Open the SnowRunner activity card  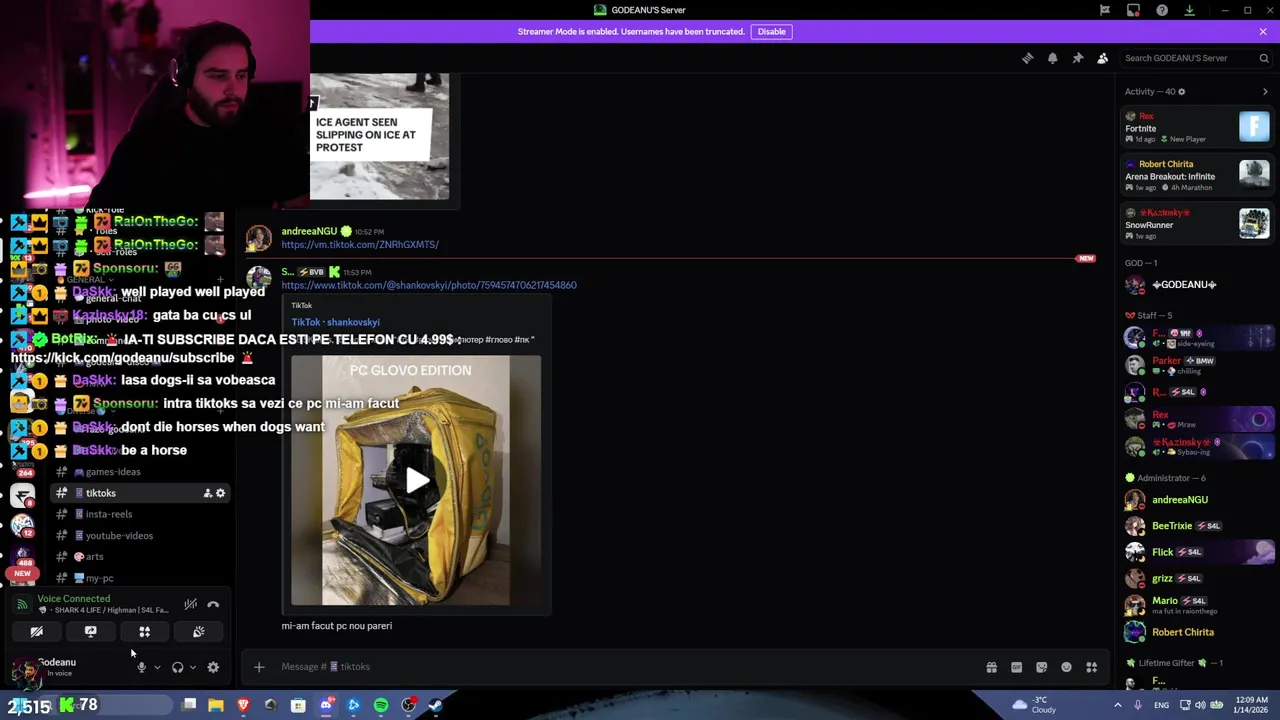coord(1197,224)
